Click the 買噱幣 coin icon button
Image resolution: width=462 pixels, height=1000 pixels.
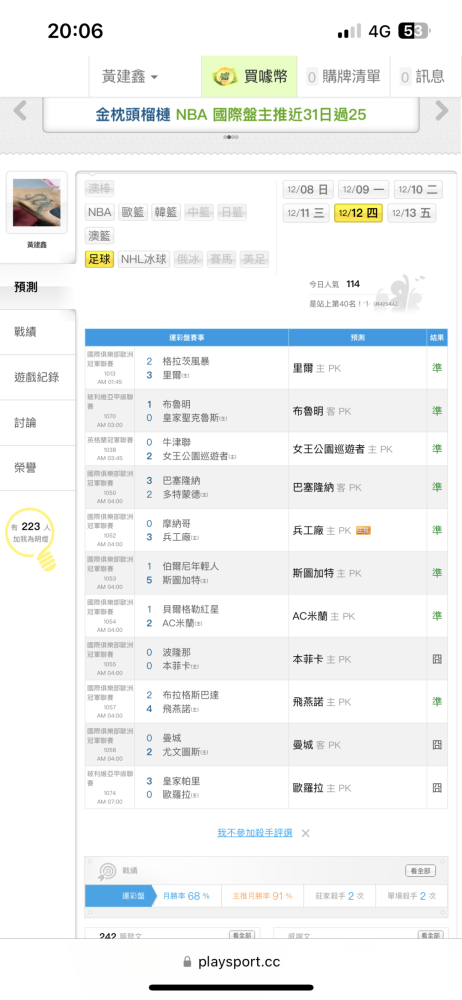250,77
